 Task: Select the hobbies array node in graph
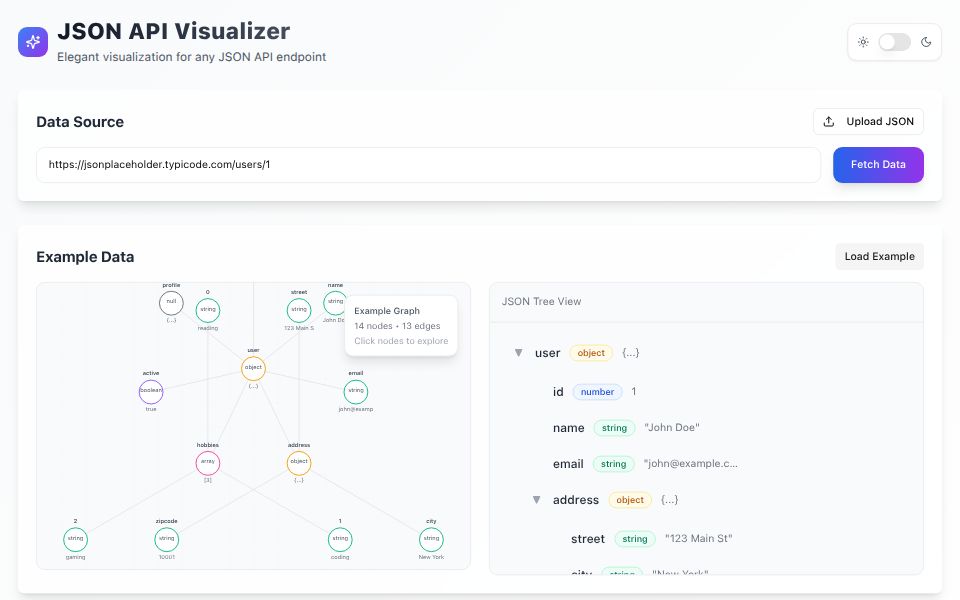point(208,462)
